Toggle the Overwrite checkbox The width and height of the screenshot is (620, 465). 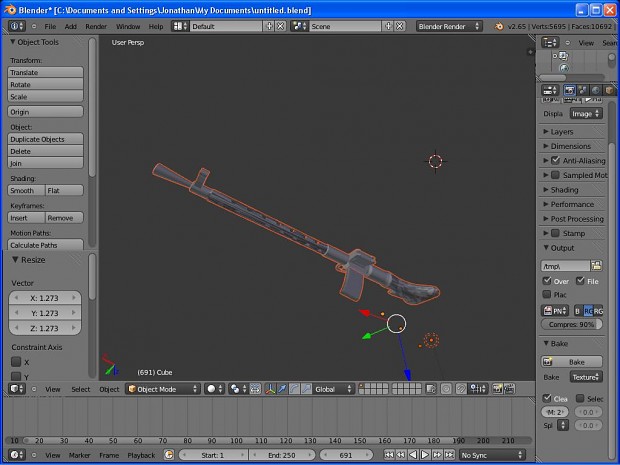click(547, 281)
